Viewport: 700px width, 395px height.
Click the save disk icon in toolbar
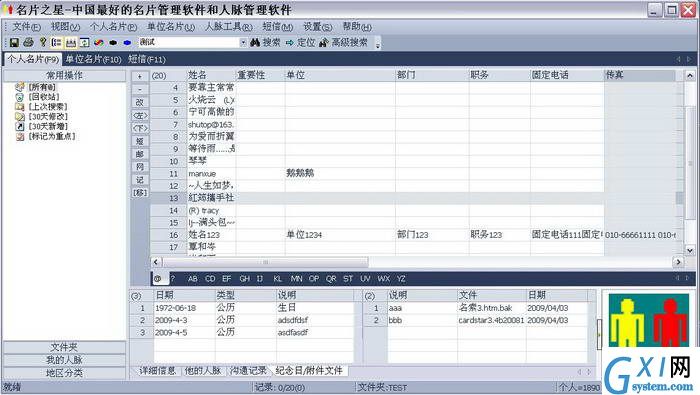coord(14,42)
